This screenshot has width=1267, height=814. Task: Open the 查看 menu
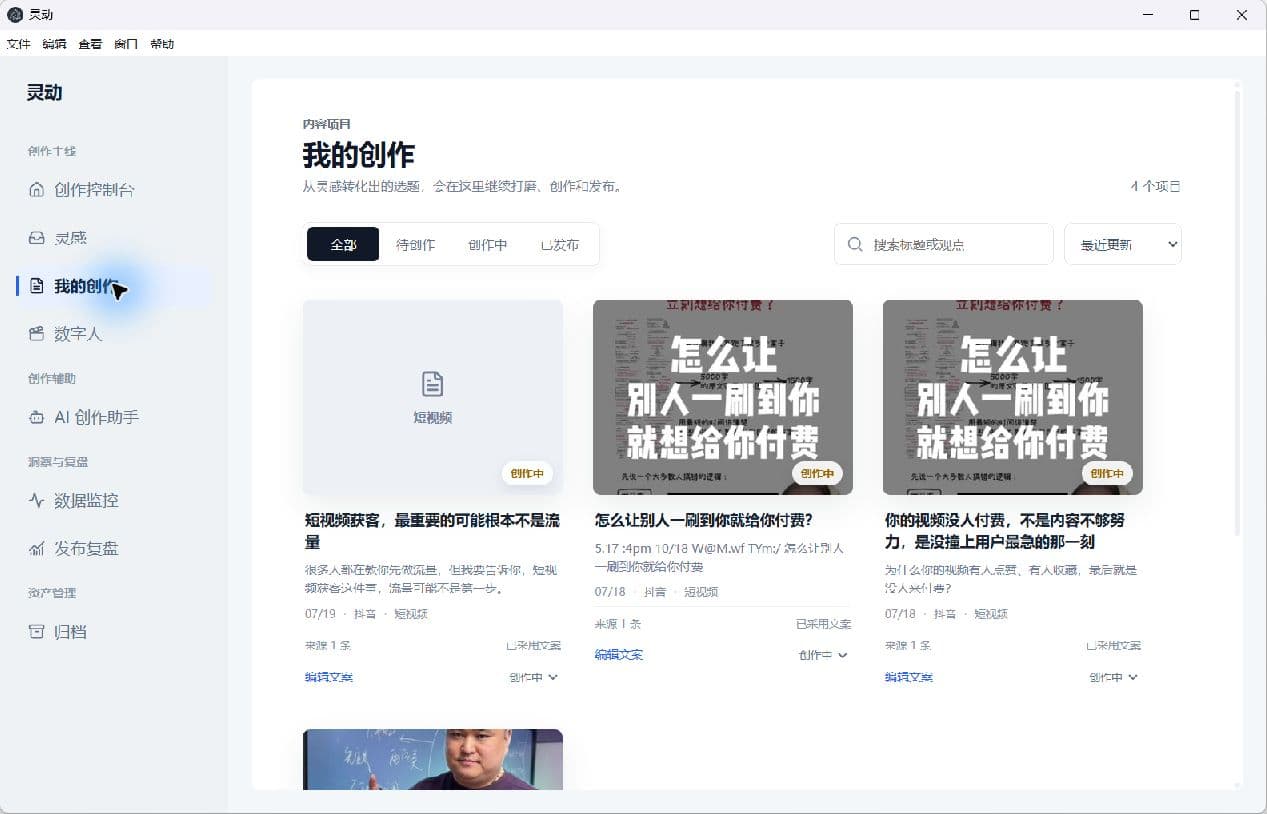90,44
